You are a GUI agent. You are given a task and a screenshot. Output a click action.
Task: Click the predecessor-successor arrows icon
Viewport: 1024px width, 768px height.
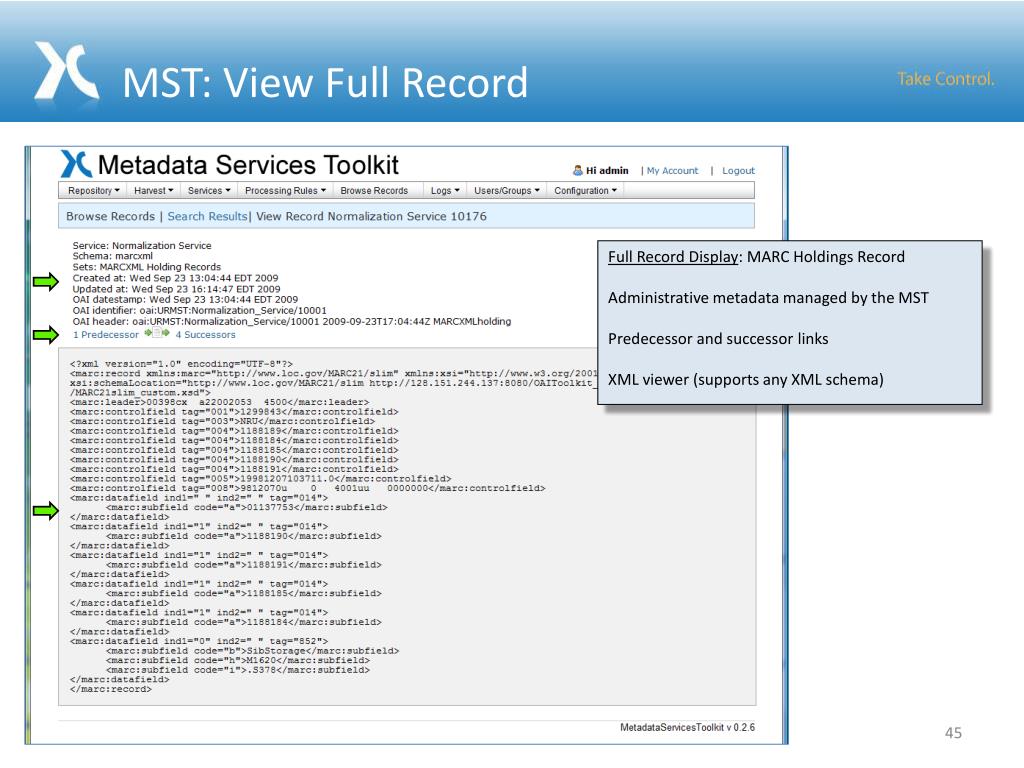pyautogui.click(x=157, y=334)
